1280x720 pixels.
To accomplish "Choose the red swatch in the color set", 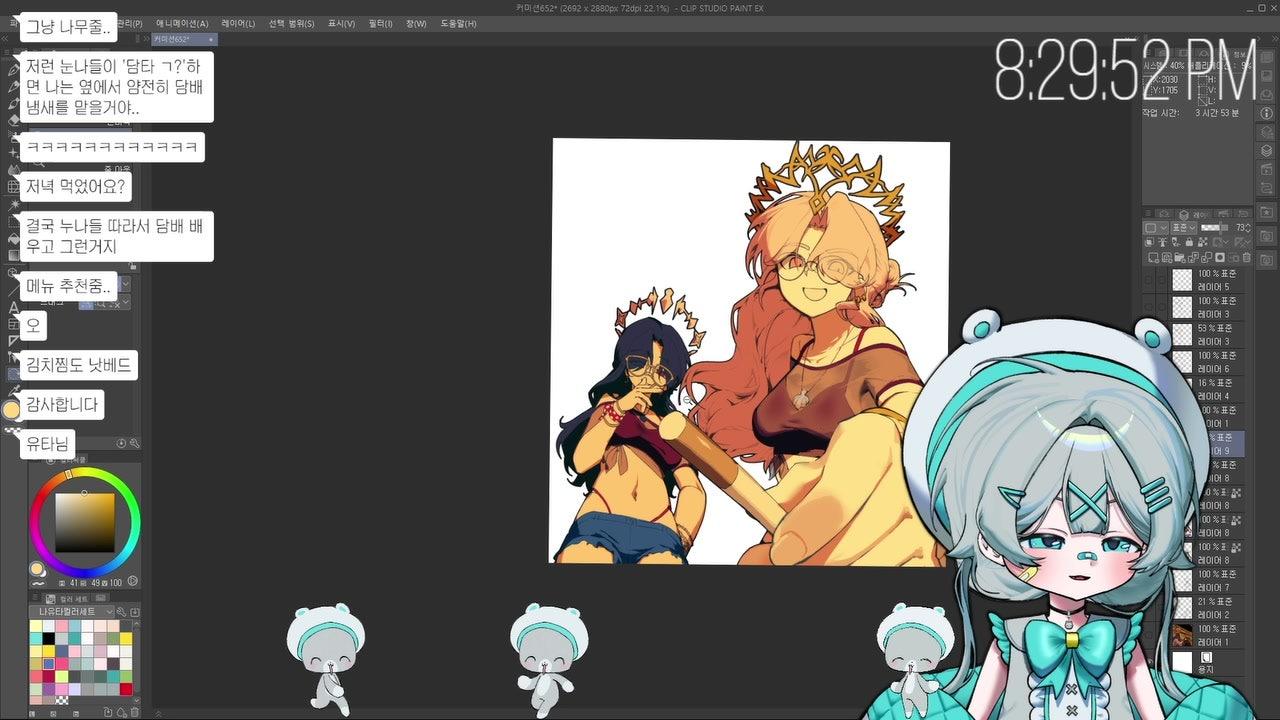I will click(126, 689).
